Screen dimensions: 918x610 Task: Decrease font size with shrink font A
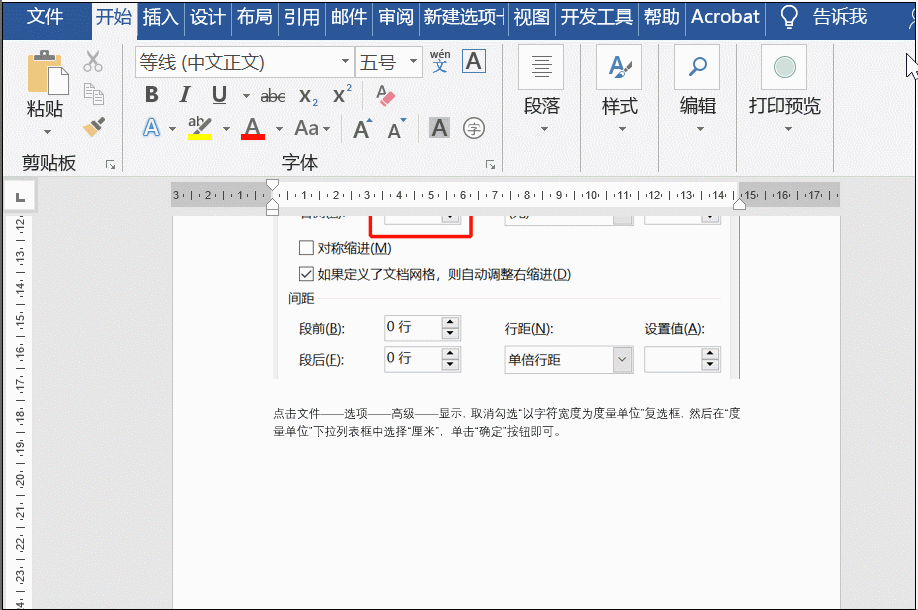pyautogui.click(x=397, y=128)
